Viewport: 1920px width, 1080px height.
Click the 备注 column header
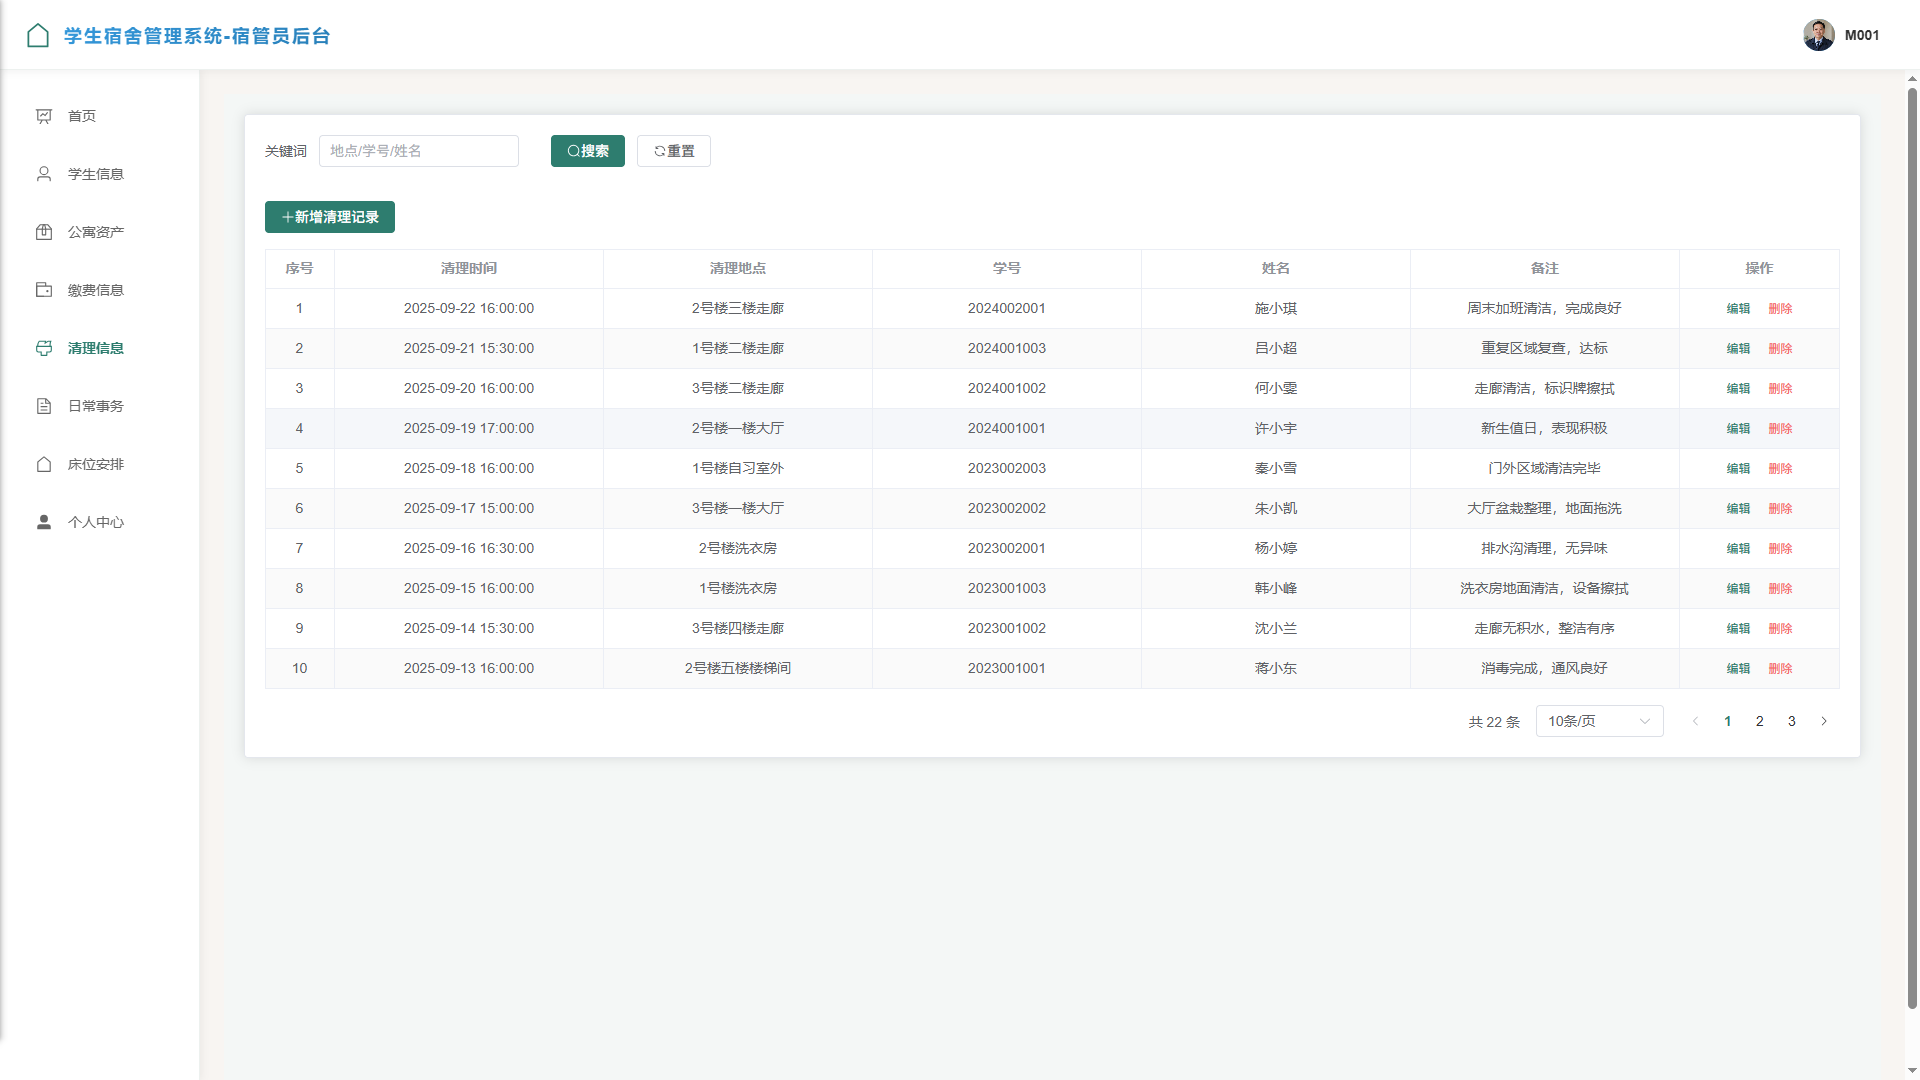(x=1545, y=269)
